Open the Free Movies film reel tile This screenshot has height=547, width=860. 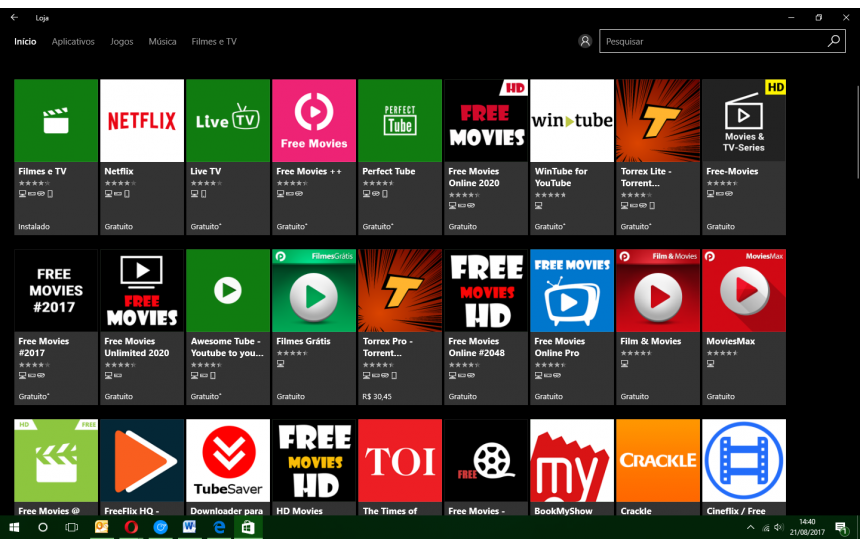point(486,467)
